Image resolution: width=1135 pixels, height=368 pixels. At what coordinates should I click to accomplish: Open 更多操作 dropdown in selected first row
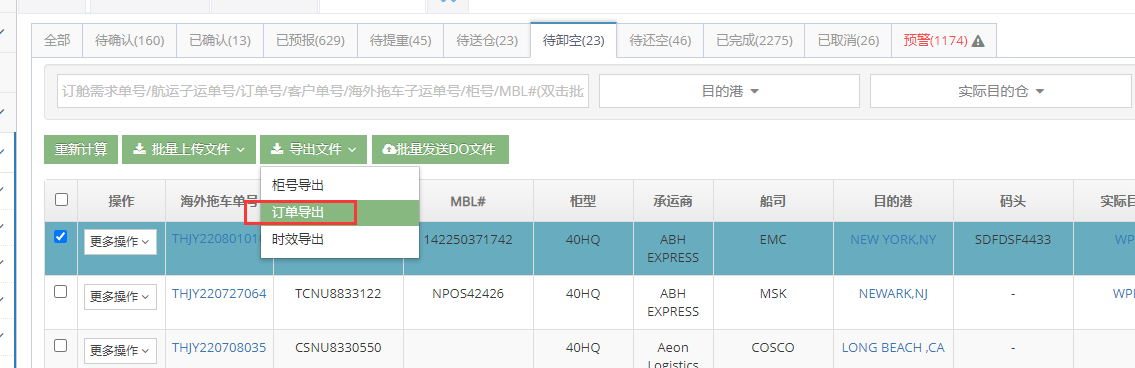[120, 243]
